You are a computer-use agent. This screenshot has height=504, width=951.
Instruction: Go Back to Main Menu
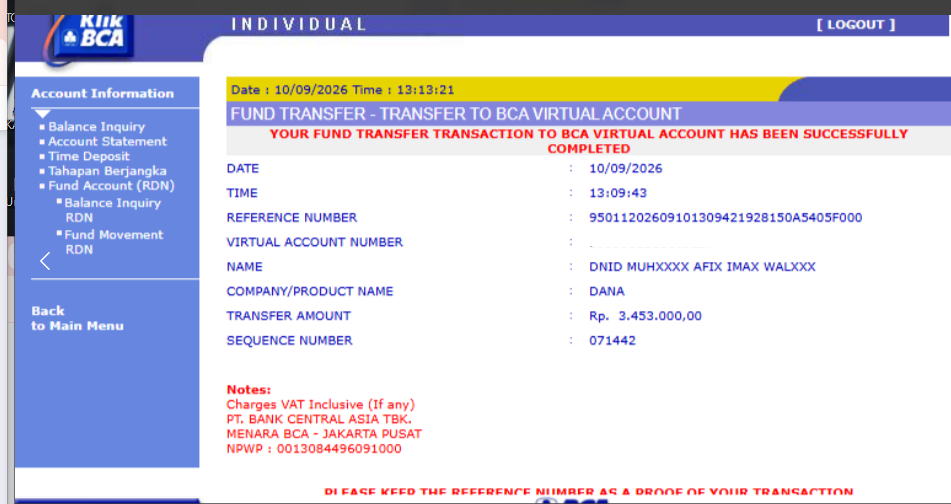pos(77,318)
